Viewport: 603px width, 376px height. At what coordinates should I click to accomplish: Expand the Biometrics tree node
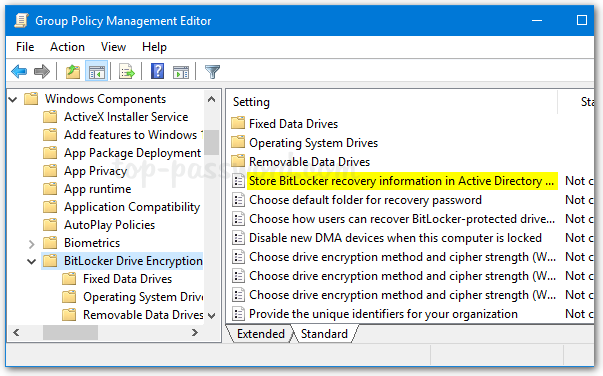[x=32, y=244]
